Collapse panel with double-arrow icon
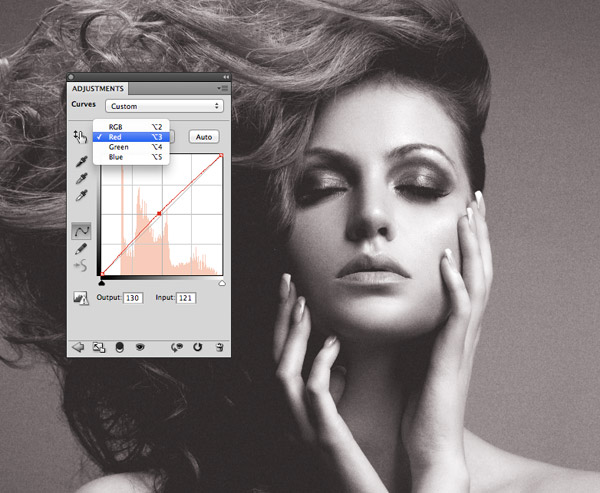Viewport: 600px width, 493px height. [226, 77]
